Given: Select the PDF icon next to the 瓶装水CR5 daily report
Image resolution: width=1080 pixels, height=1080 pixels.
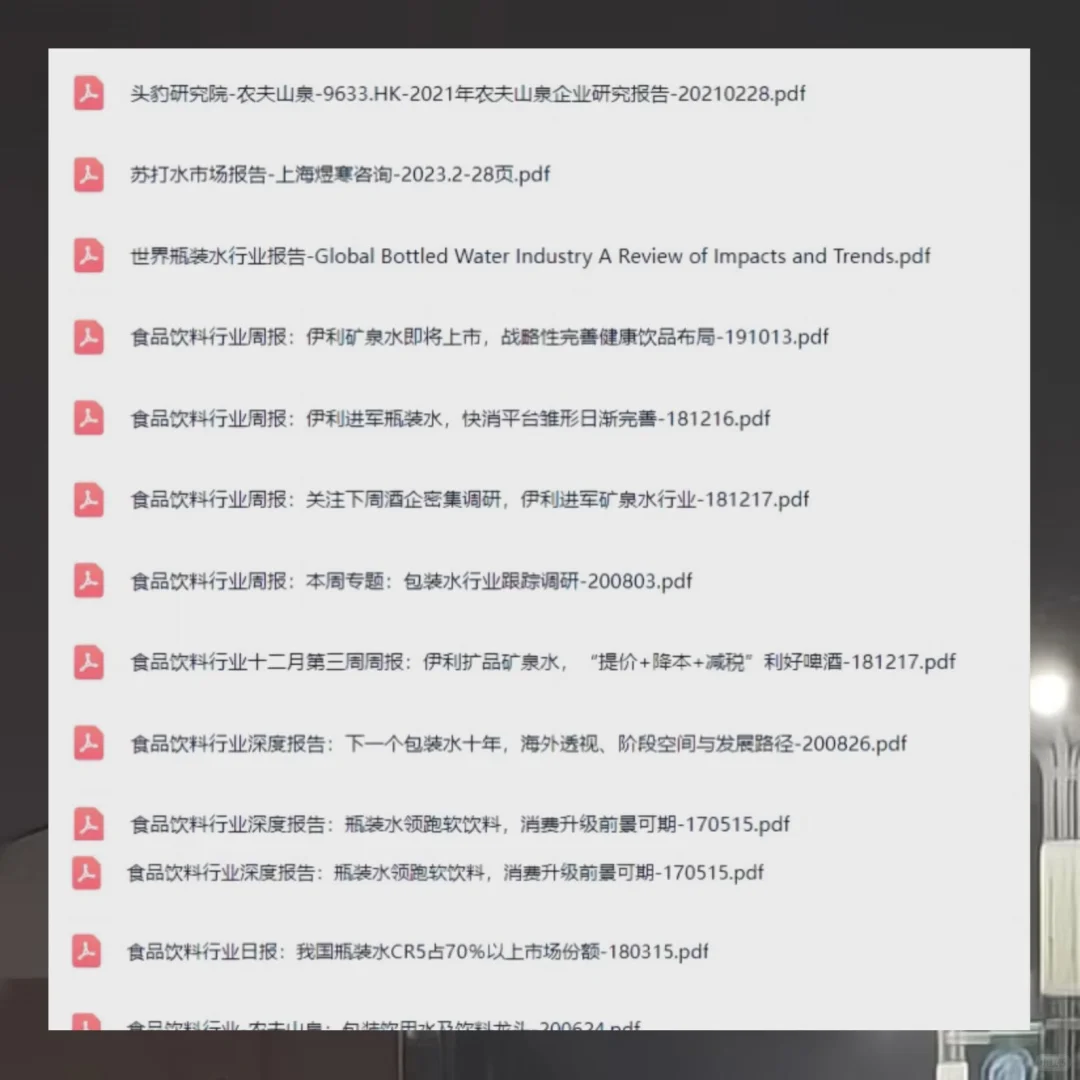Looking at the screenshot, I should (x=88, y=951).
